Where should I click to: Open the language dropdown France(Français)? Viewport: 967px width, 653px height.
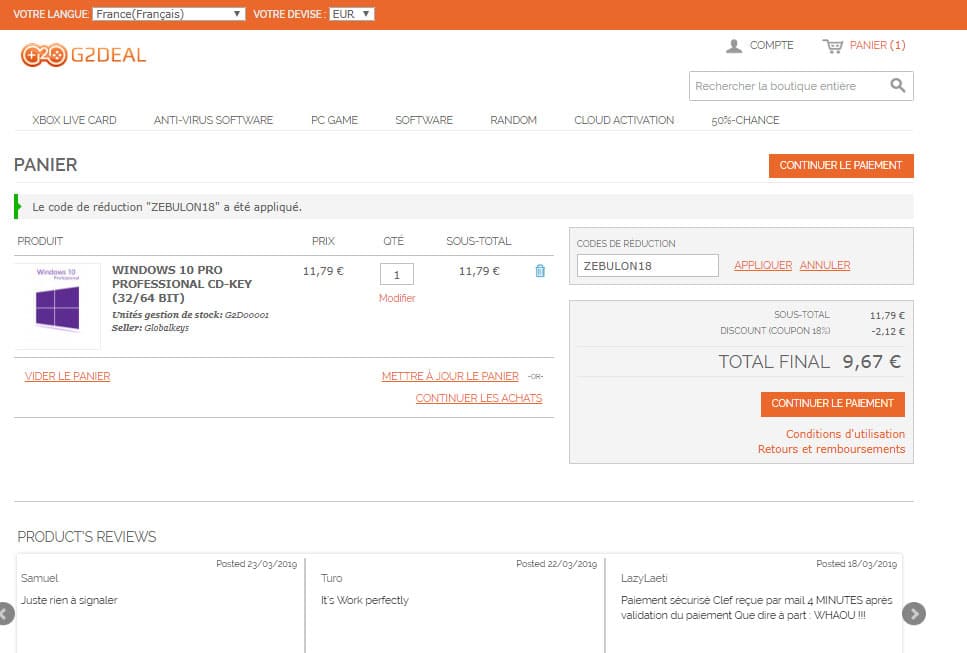click(x=169, y=14)
